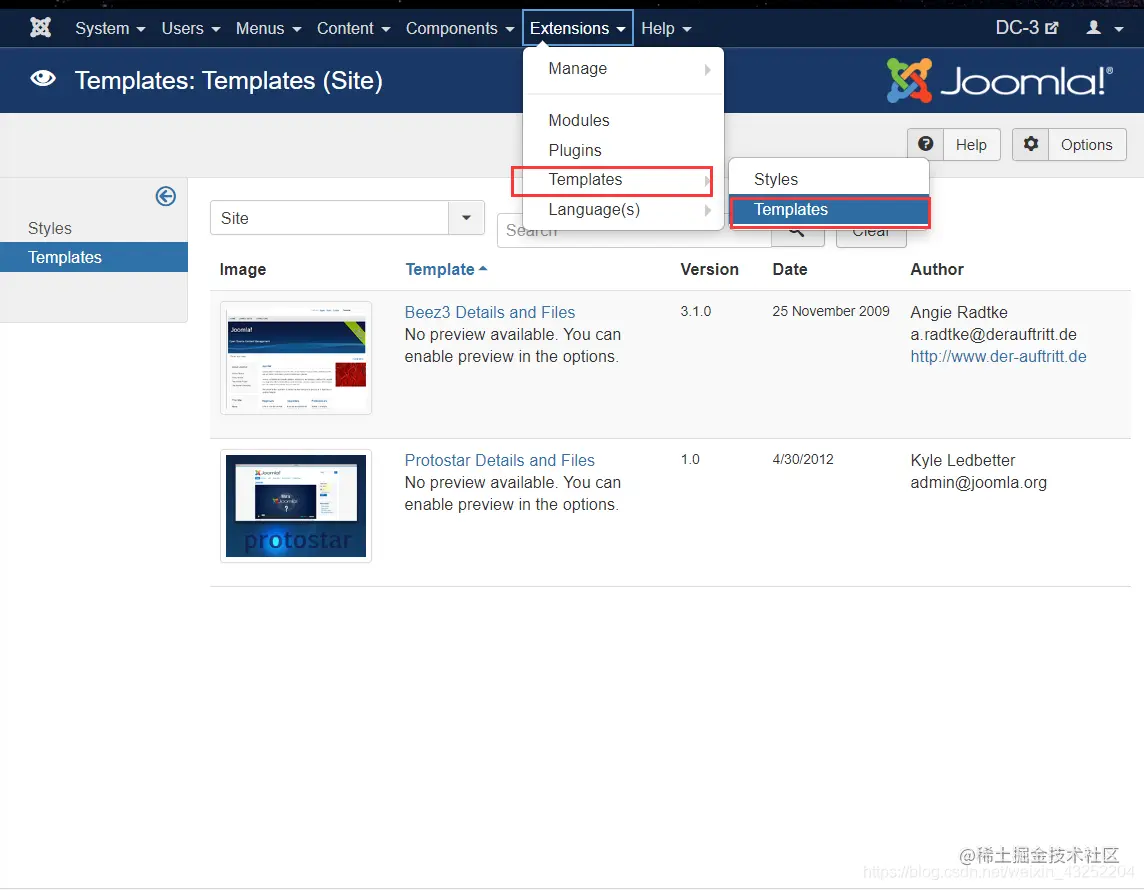
Task: Click the 25 November 2009 date cell
Action: click(x=831, y=311)
